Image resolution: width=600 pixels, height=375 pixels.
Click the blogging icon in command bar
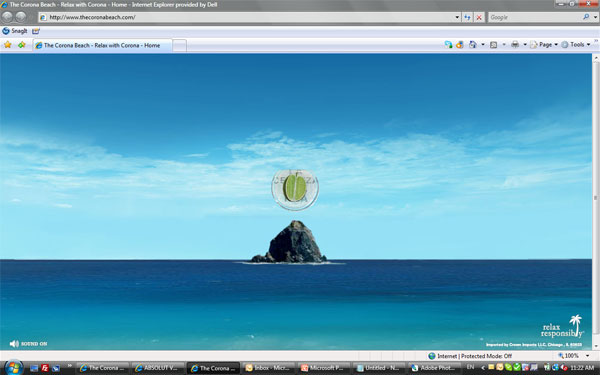tap(460, 45)
